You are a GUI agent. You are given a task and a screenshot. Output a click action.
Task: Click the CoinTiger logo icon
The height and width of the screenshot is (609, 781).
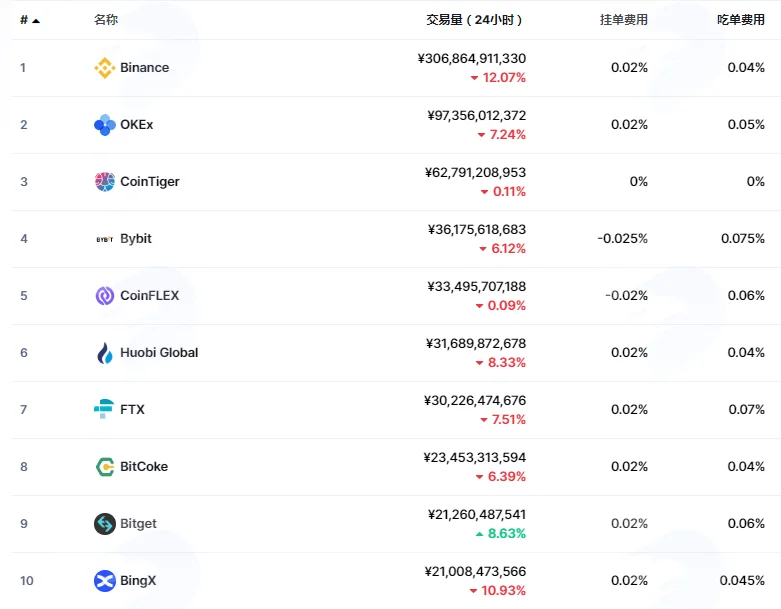click(105, 182)
